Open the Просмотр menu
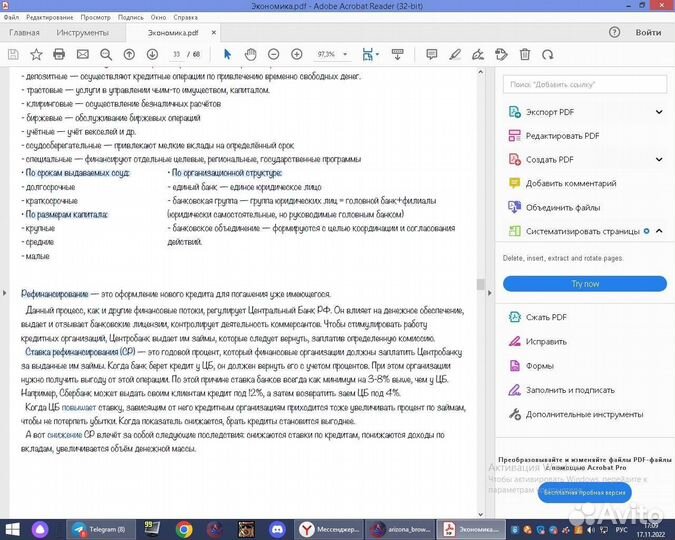This screenshot has width=675, height=540. pos(96,17)
